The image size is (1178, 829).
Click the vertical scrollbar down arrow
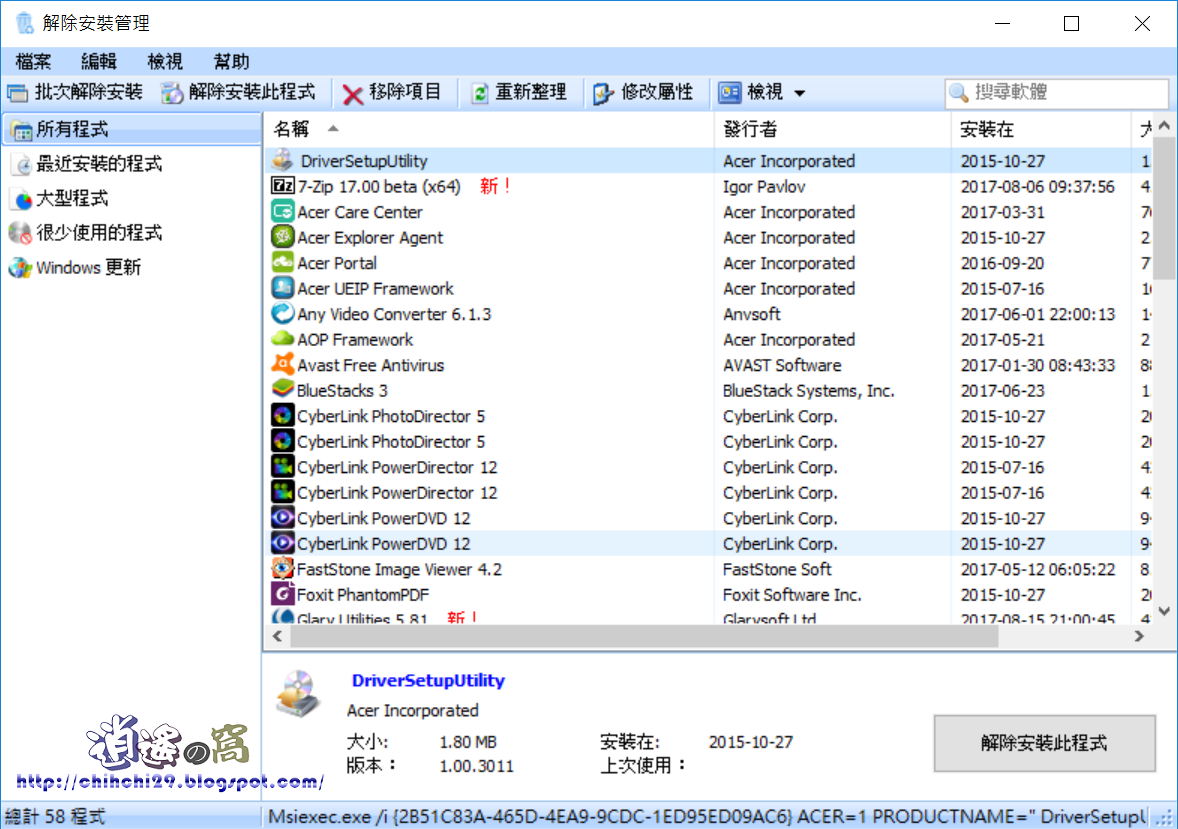[1164, 611]
